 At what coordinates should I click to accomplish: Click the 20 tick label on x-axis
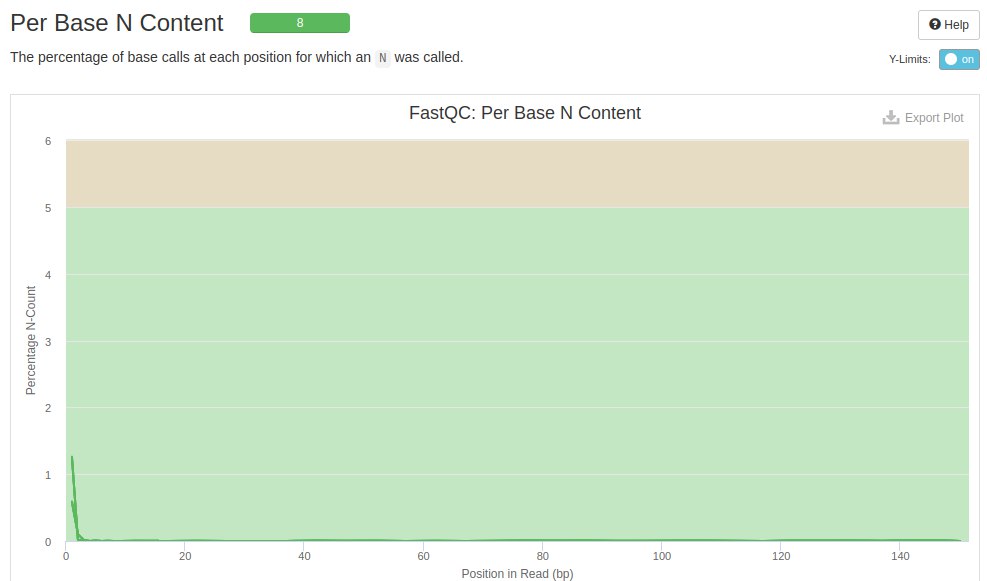(185, 556)
